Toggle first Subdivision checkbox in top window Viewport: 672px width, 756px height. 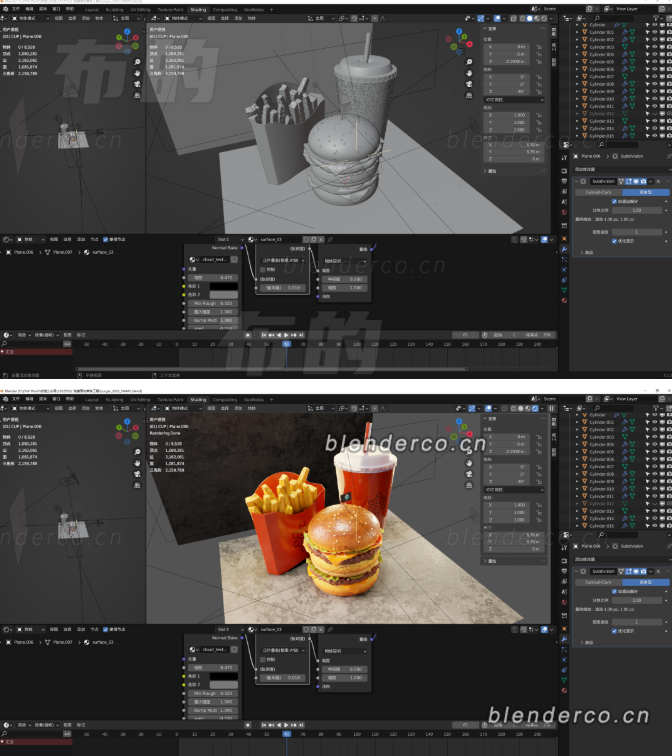[614, 202]
